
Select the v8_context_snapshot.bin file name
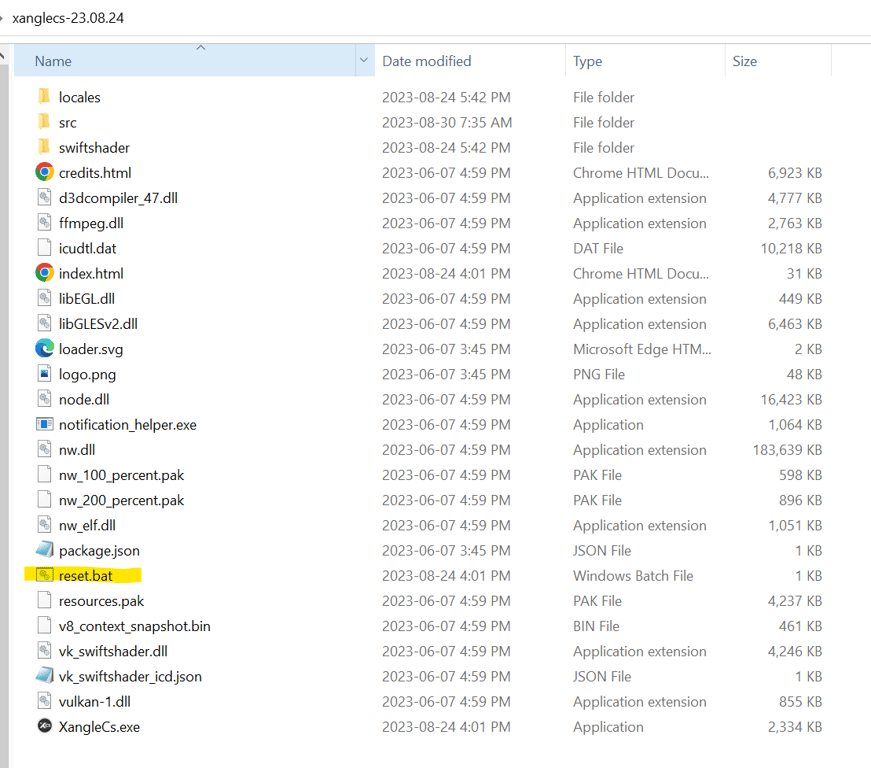point(134,626)
